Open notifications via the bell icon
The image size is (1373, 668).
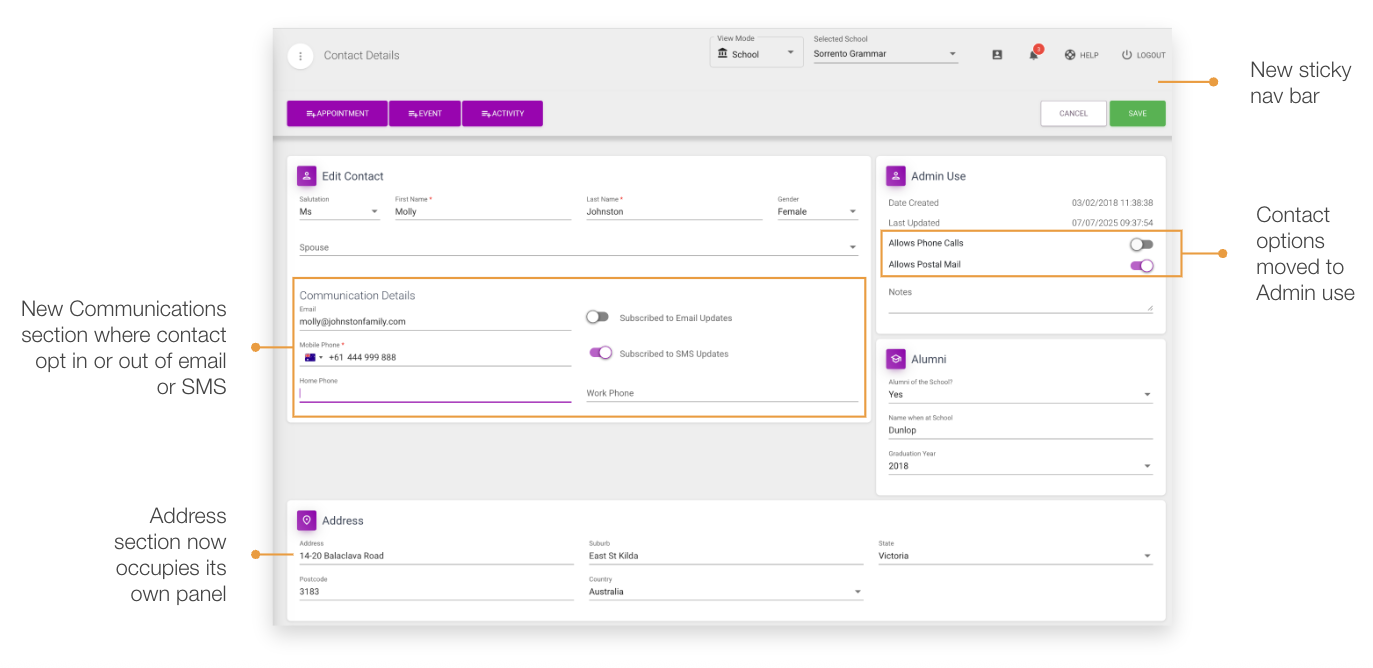(1034, 55)
